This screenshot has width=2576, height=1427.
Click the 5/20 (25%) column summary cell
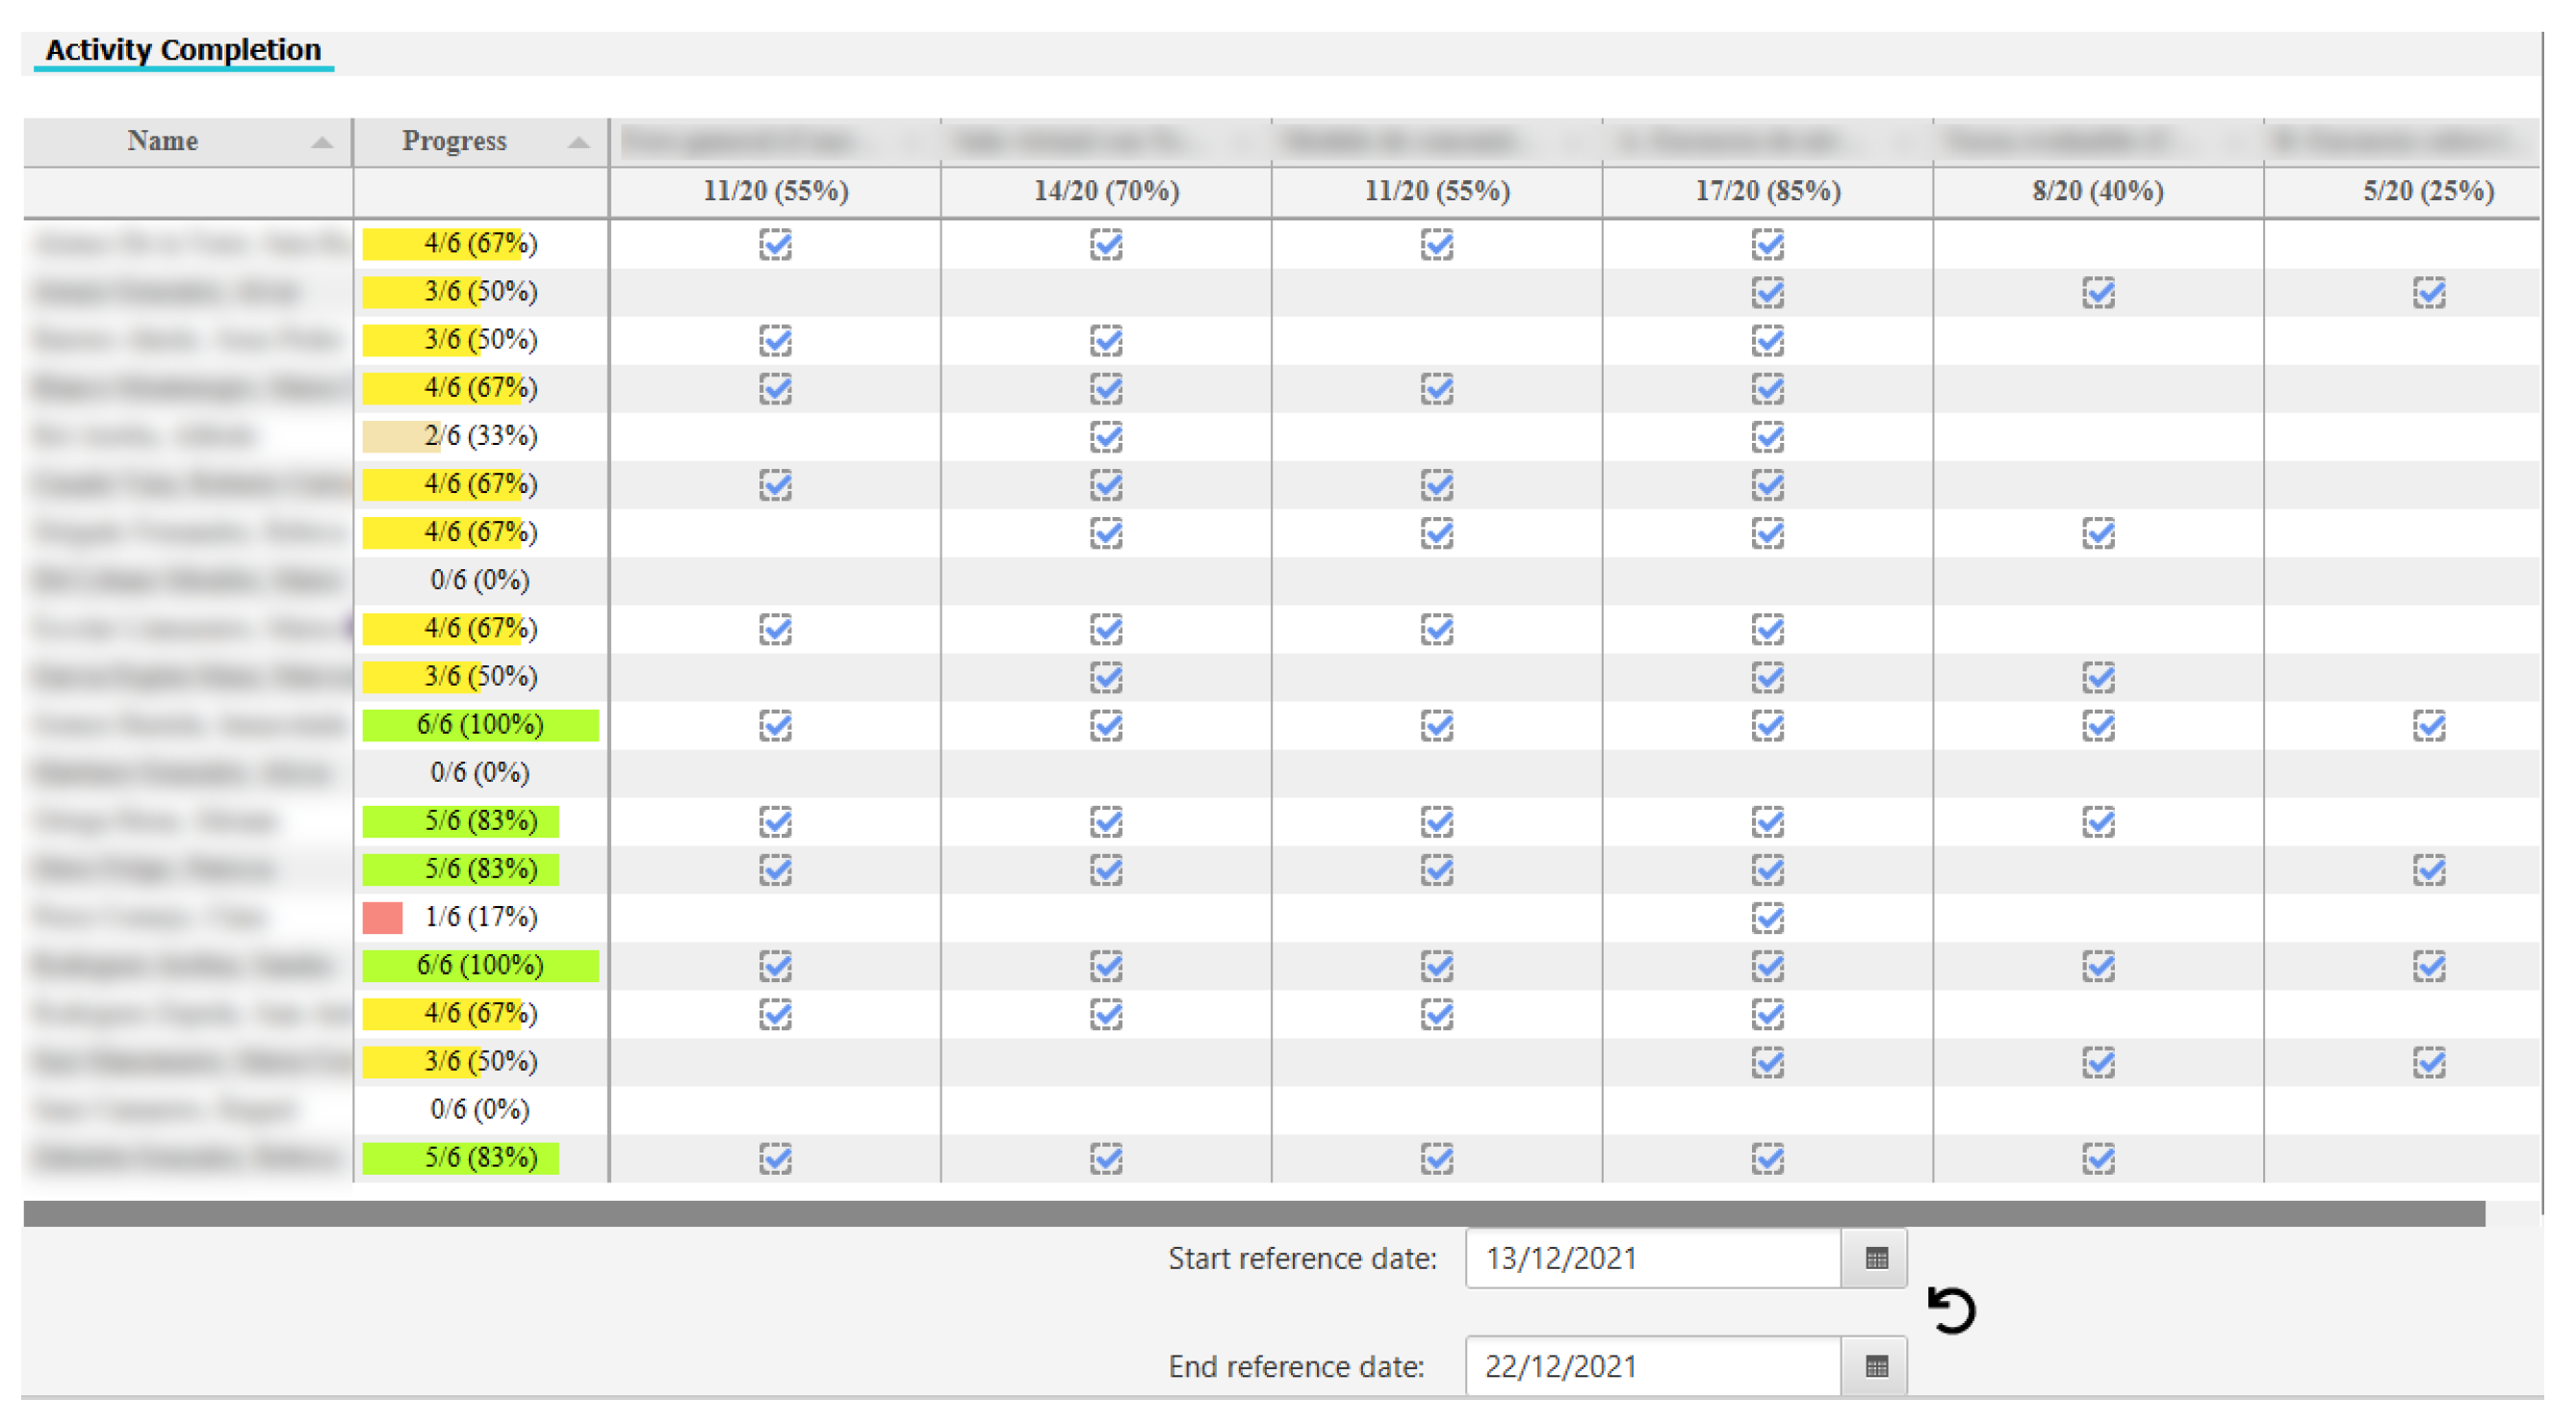(2427, 191)
